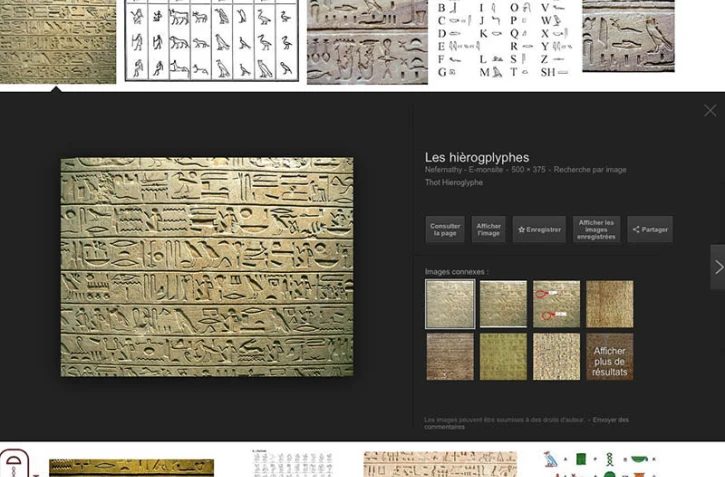Click the Envoyer des commentaires link

610,420
